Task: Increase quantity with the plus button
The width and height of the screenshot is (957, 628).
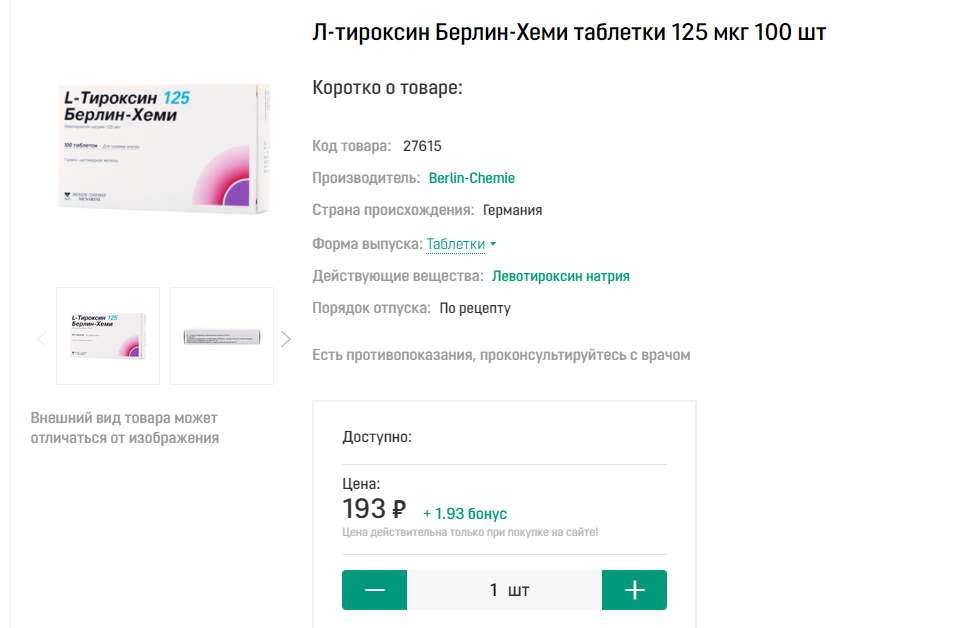Action: click(634, 590)
